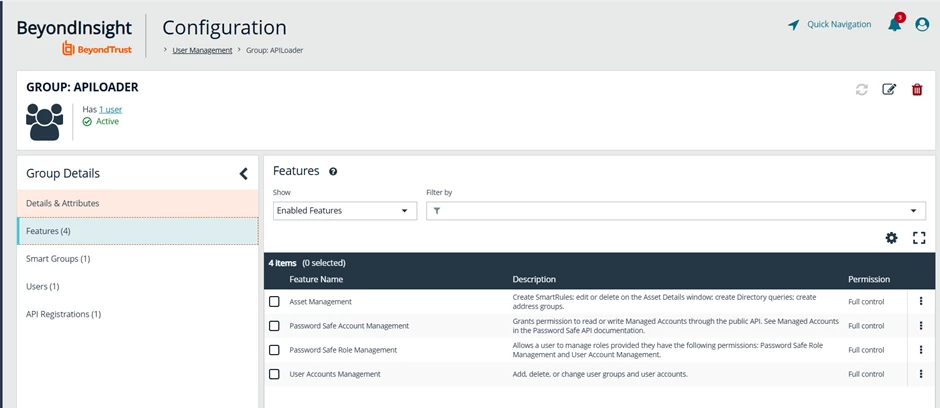This screenshot has height=408, width=940.
Task: Expand the features grid to fullscreen
Action: click(919, 238)
